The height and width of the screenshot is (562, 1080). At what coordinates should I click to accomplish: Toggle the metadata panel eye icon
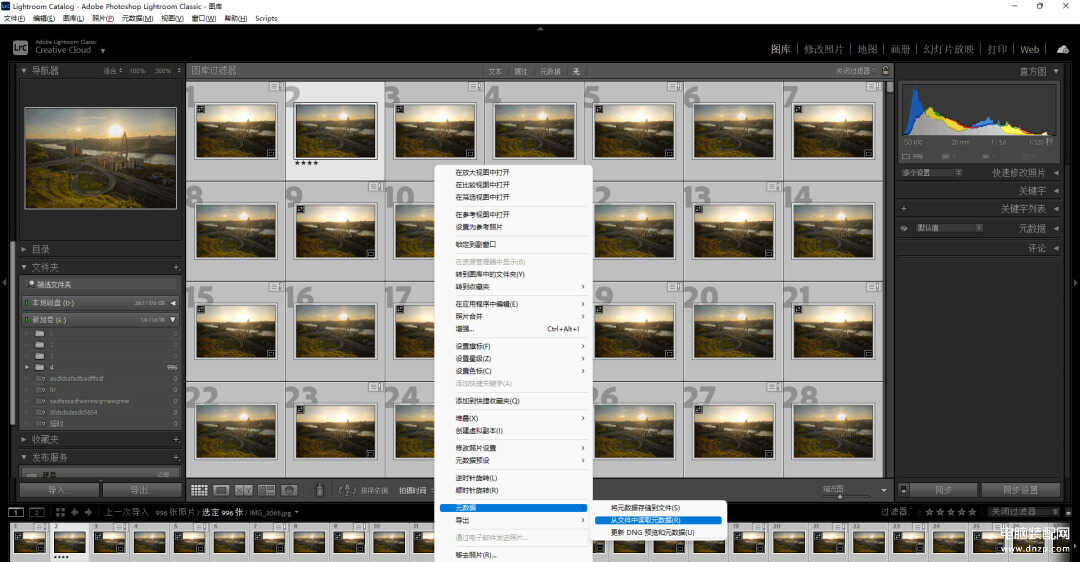coord(904,228)
